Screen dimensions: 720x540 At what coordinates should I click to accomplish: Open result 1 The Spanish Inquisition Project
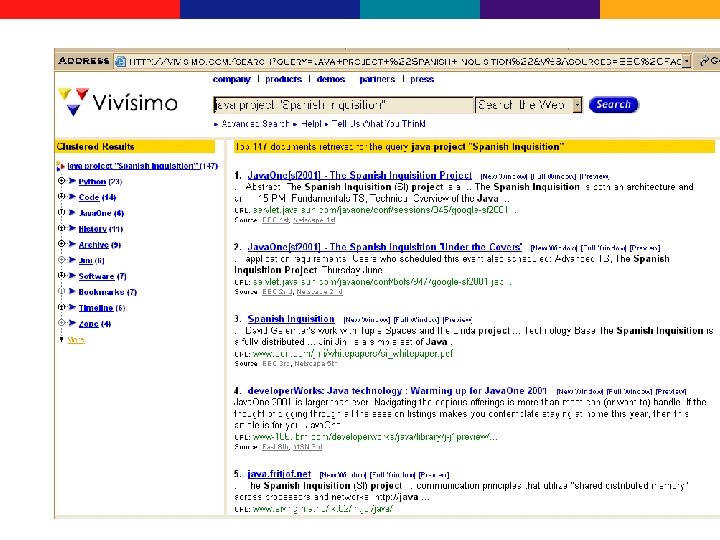point(360,175)
